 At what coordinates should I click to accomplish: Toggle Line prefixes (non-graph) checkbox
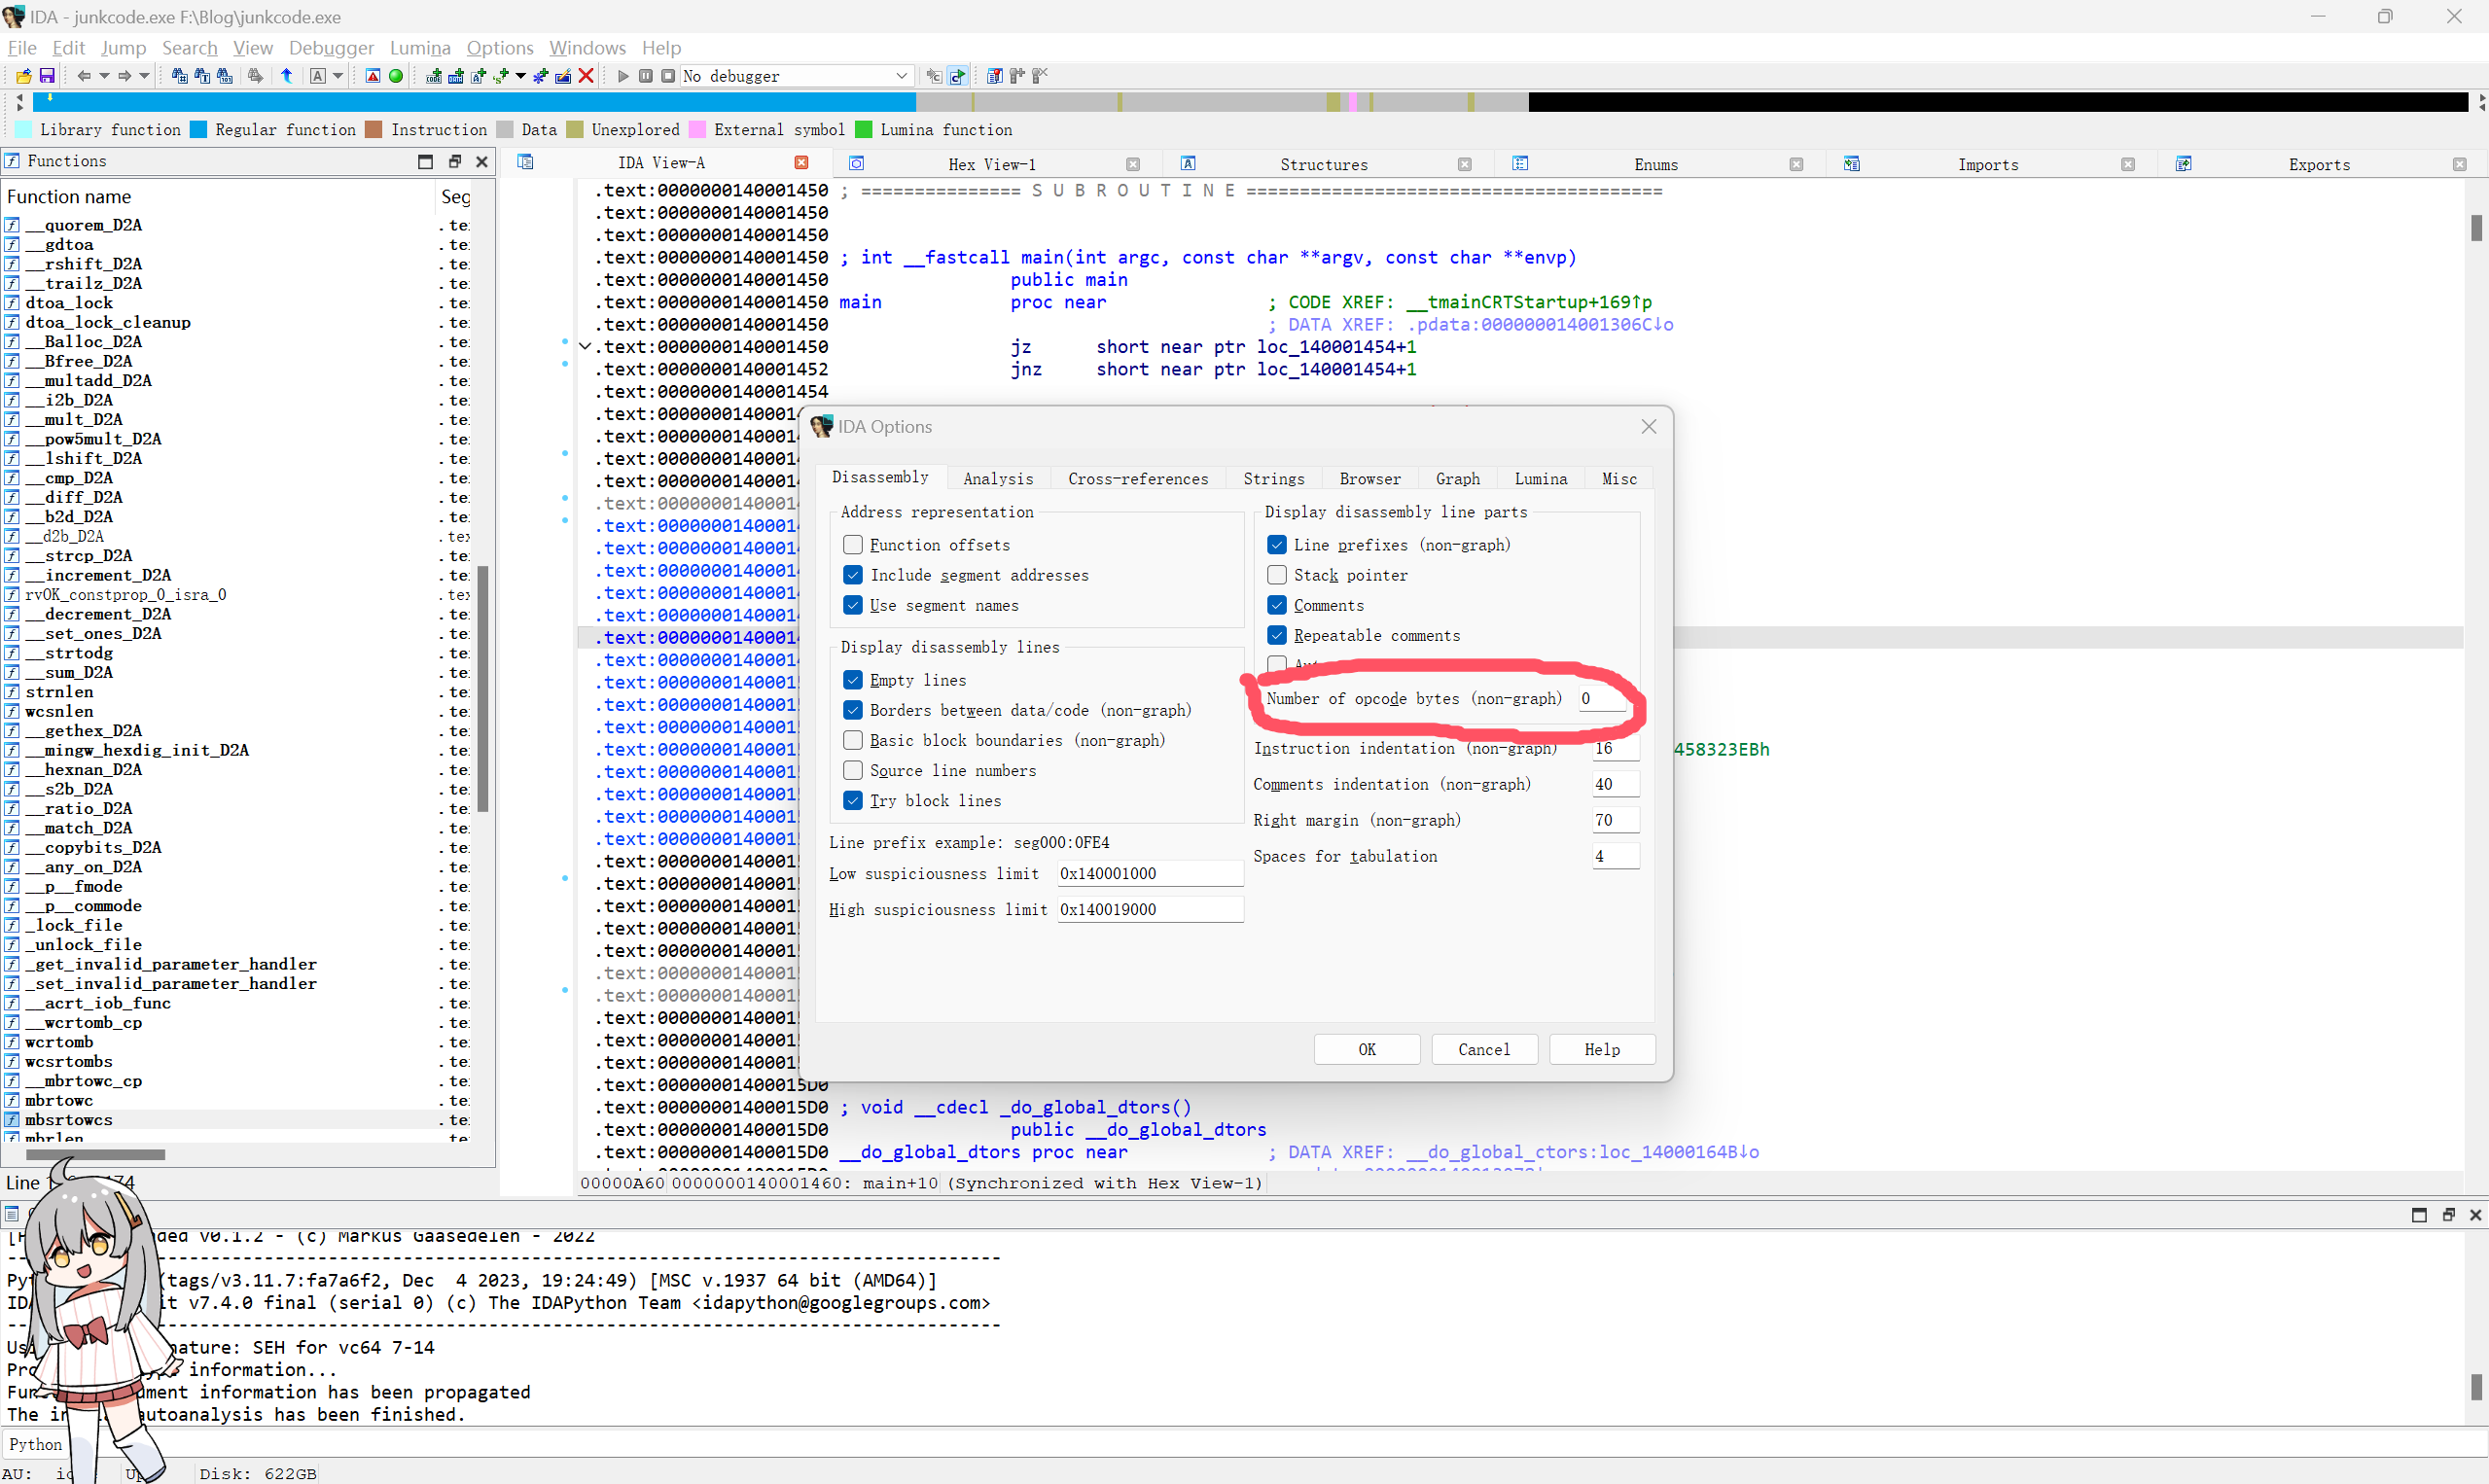click(1277, 545)
